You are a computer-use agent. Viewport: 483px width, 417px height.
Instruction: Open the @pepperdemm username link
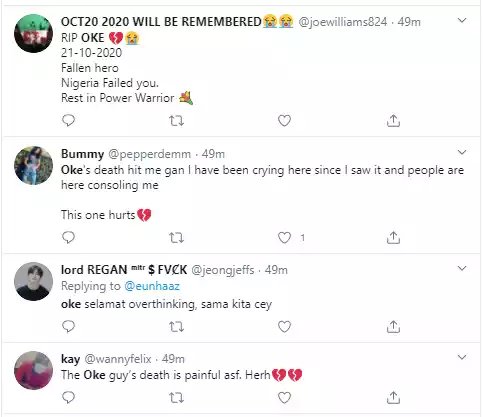coord(149,154)
